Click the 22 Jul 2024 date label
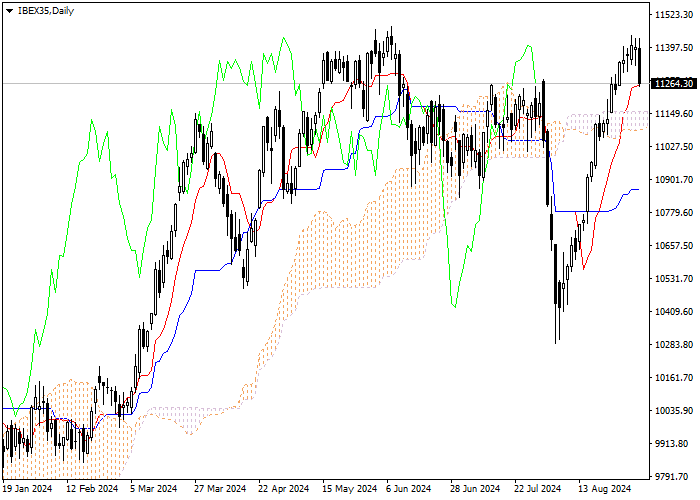700x500 pixels. click(x=538, y=489)
